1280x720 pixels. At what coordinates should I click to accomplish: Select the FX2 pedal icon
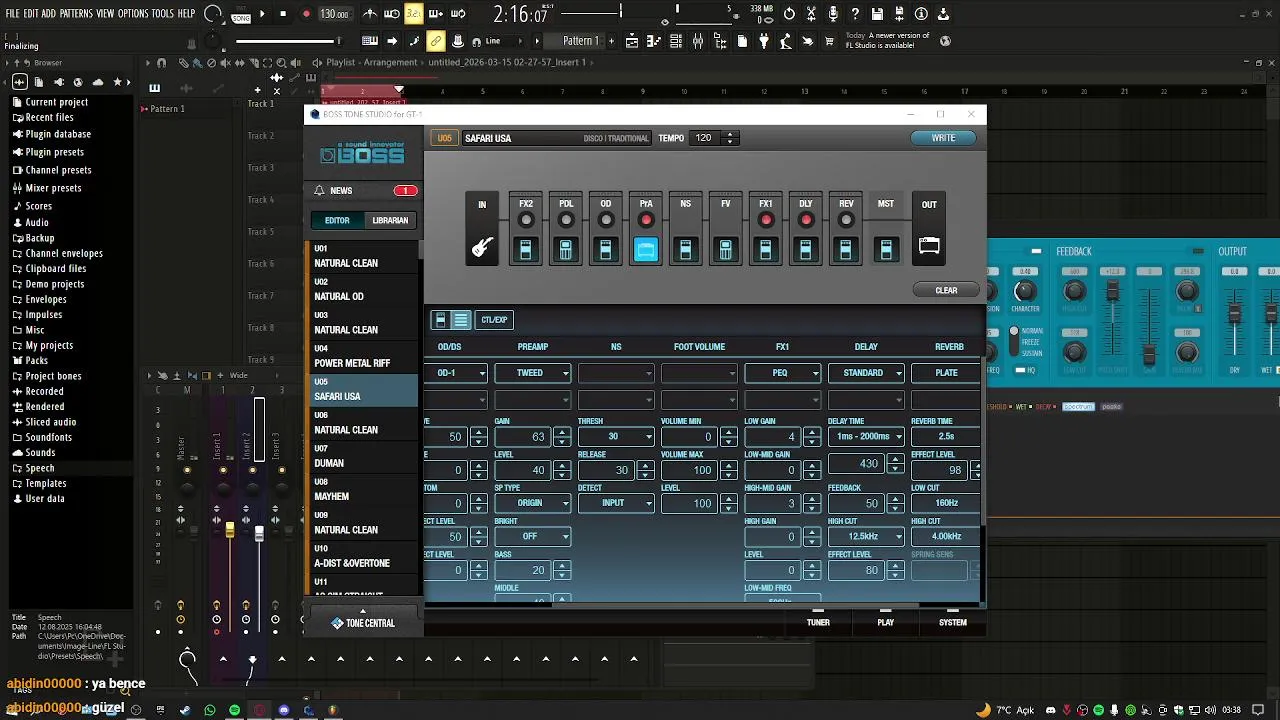pyautogui.click(x=526, y=249)
